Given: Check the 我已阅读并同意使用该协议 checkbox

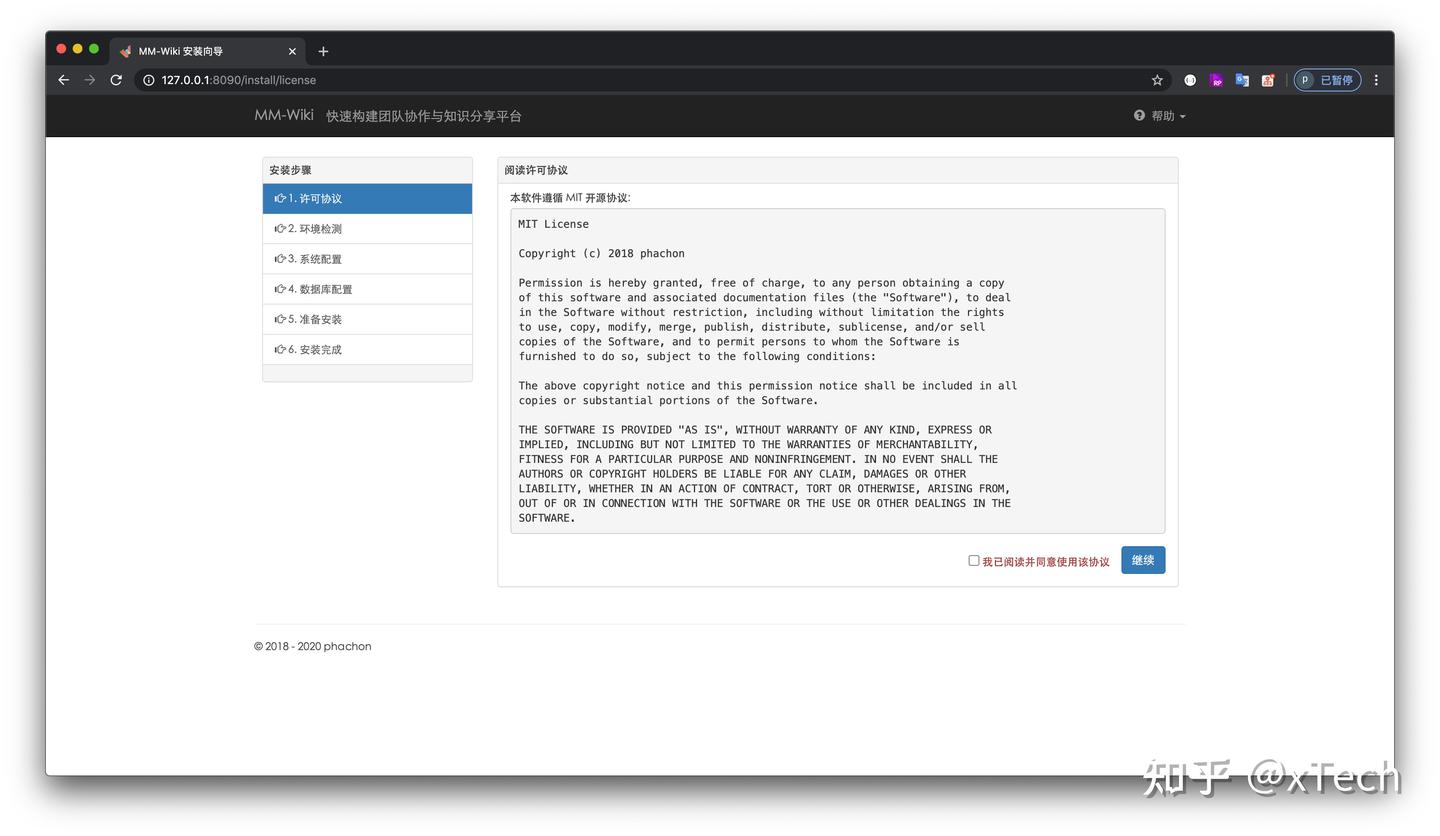Looking at the screenshot, I should click(x=973, y=560).
